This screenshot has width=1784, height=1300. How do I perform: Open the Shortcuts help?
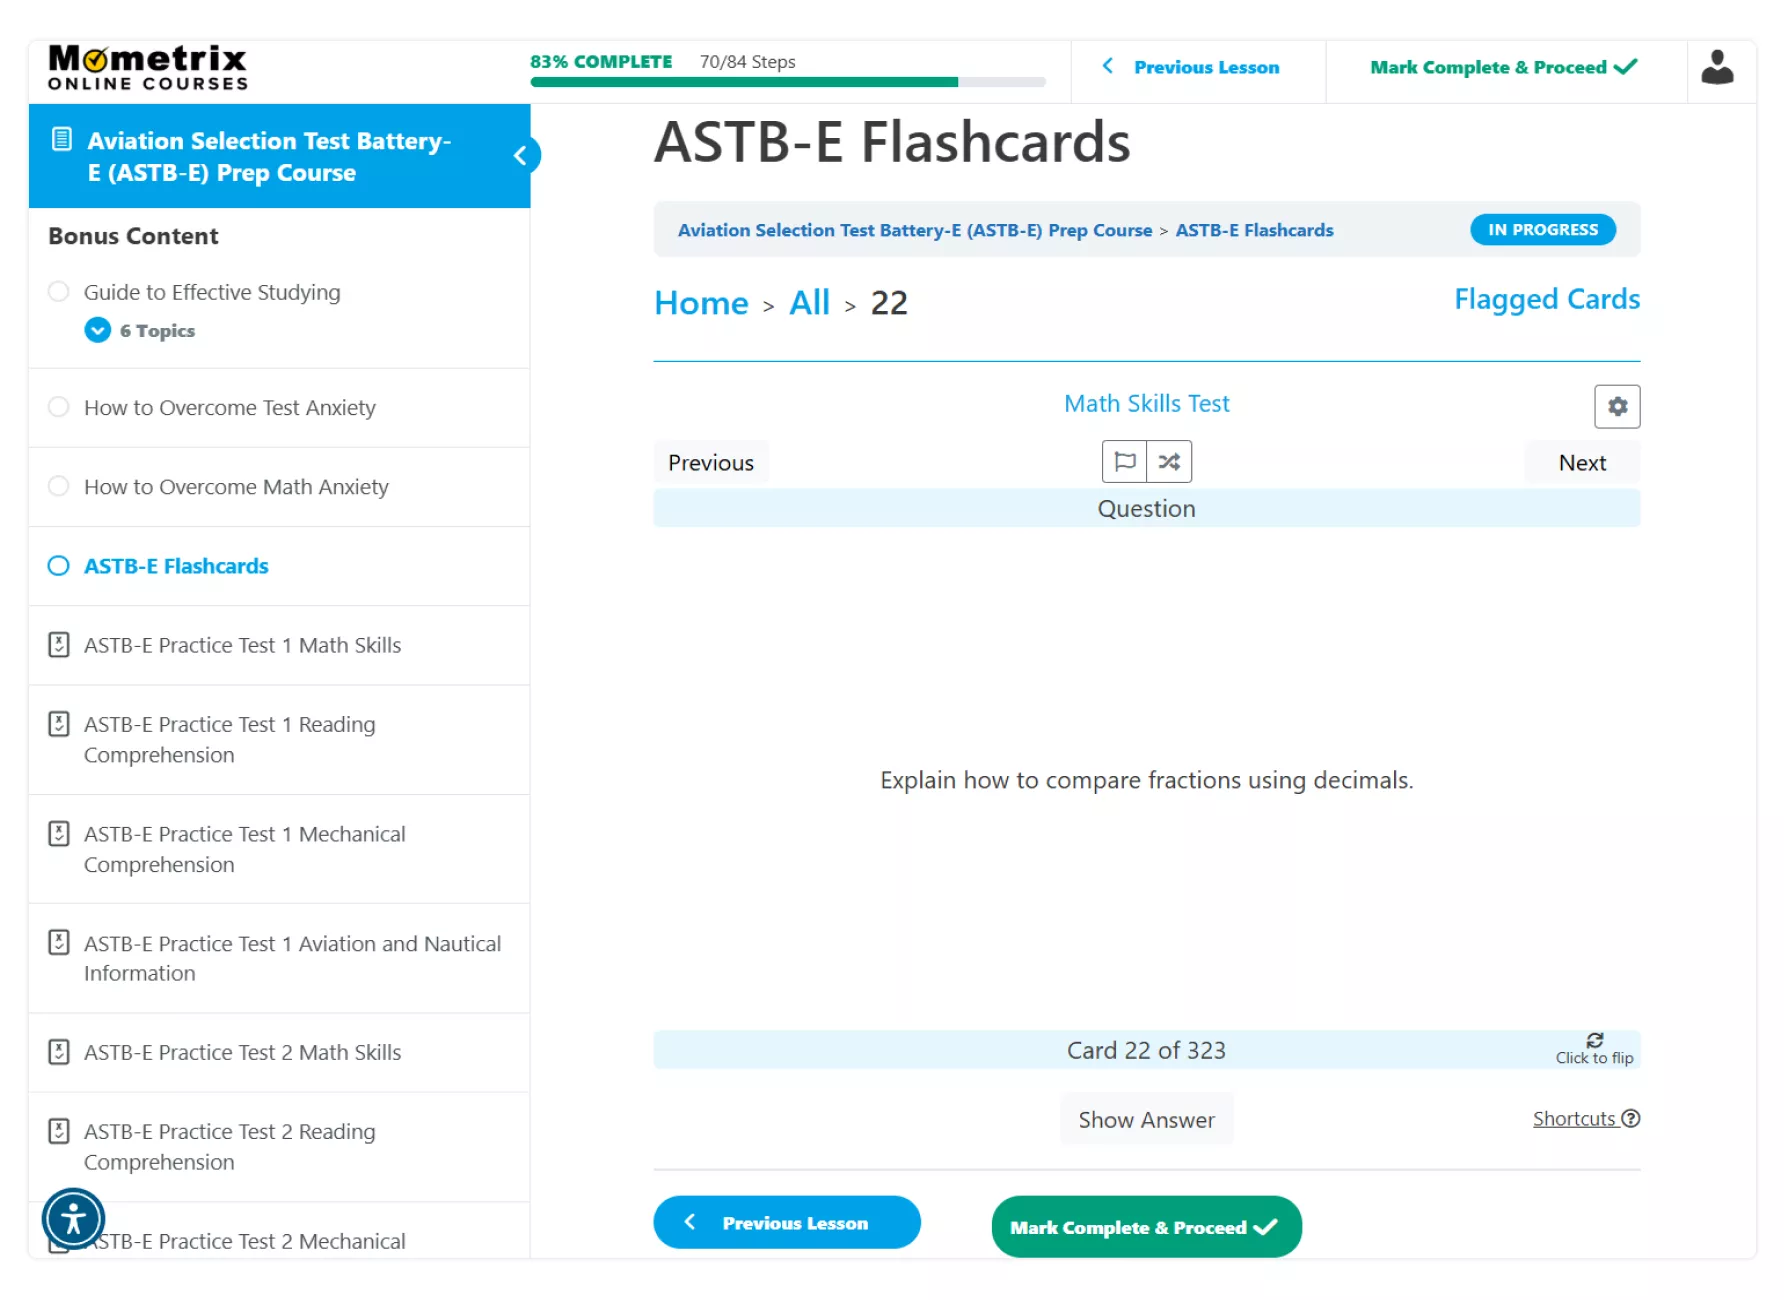(x=1585, y=1119)
